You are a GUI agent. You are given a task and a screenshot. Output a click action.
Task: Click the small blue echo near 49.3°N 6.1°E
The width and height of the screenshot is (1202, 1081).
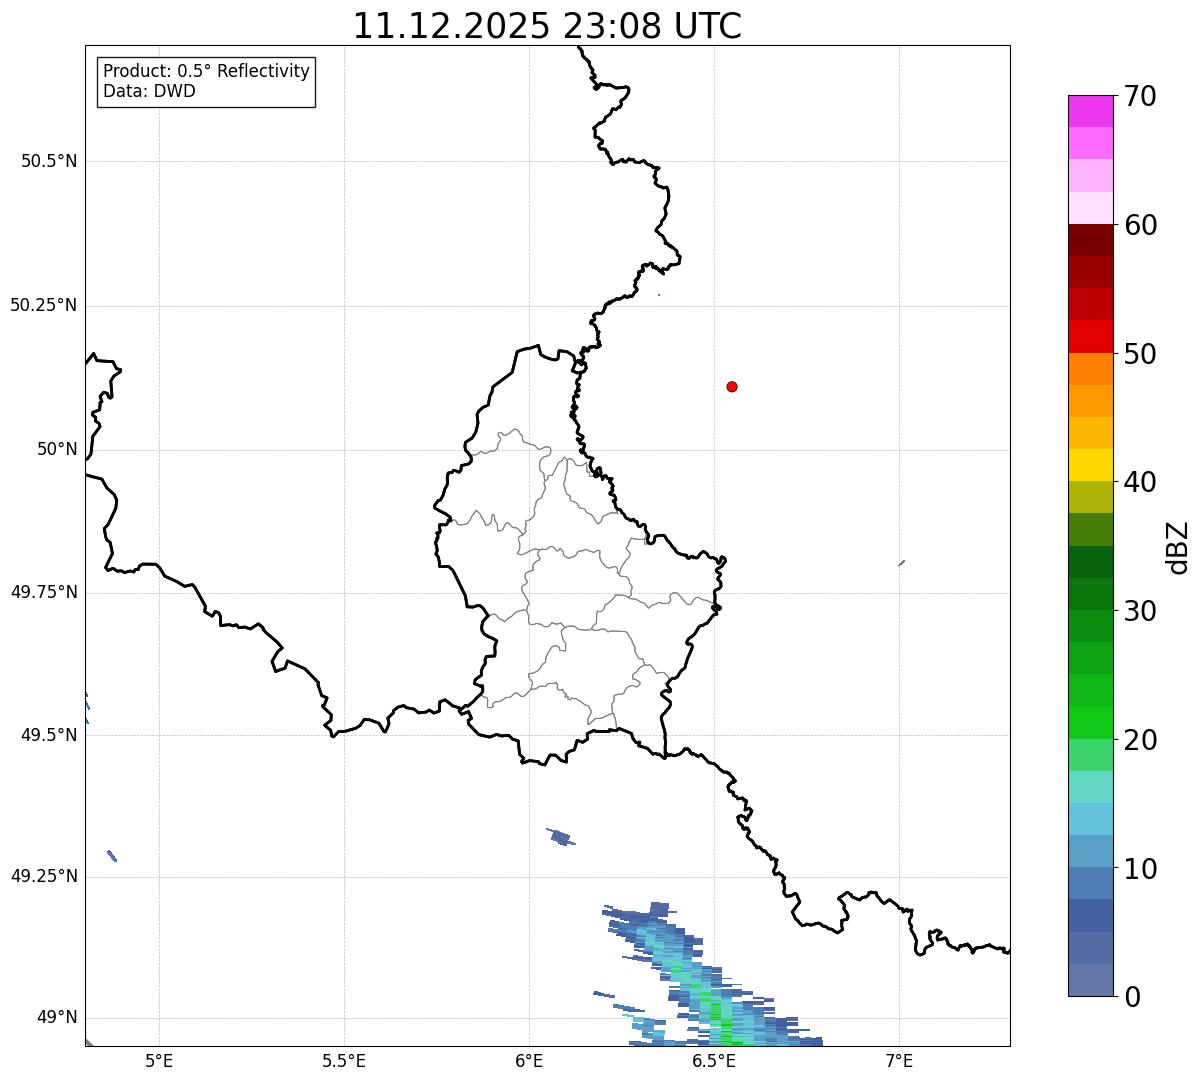[561, 836]
